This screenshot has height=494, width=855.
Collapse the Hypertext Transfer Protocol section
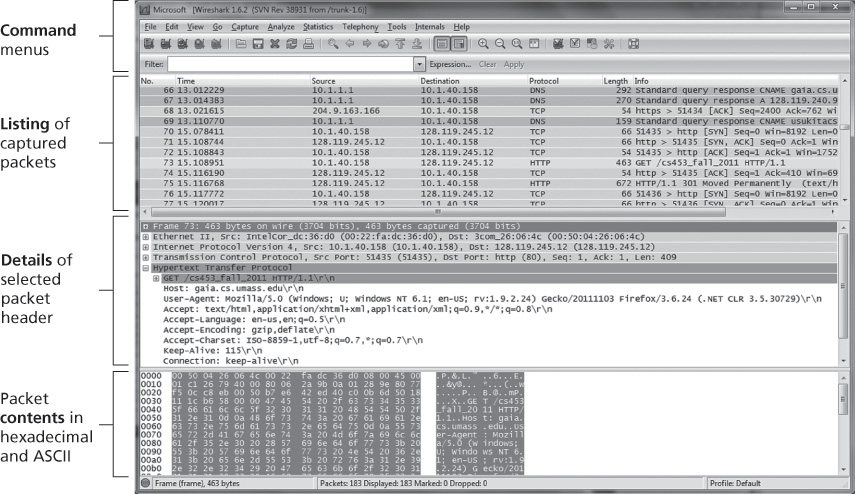click(146, 268)
